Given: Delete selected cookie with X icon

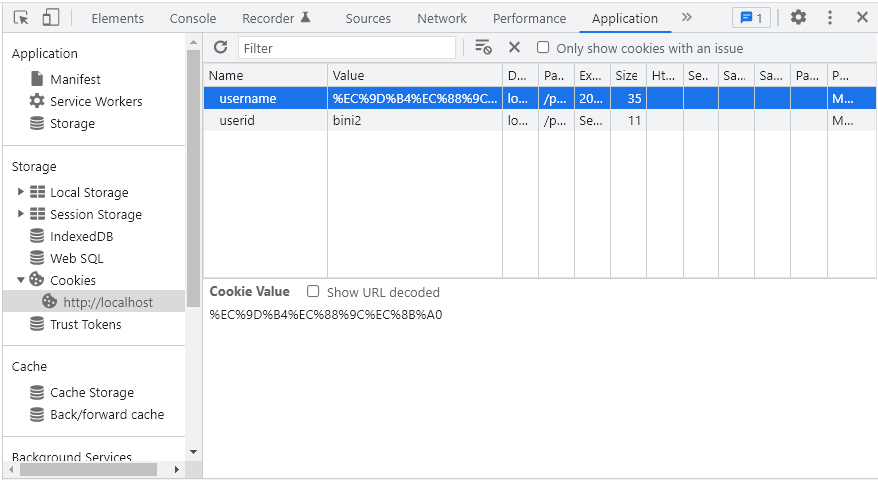Looking at the screenshot, I should (514, 47).
